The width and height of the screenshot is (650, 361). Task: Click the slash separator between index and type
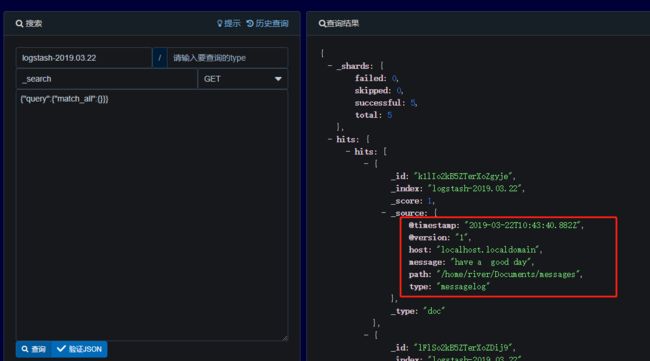(x=160, y=58)
